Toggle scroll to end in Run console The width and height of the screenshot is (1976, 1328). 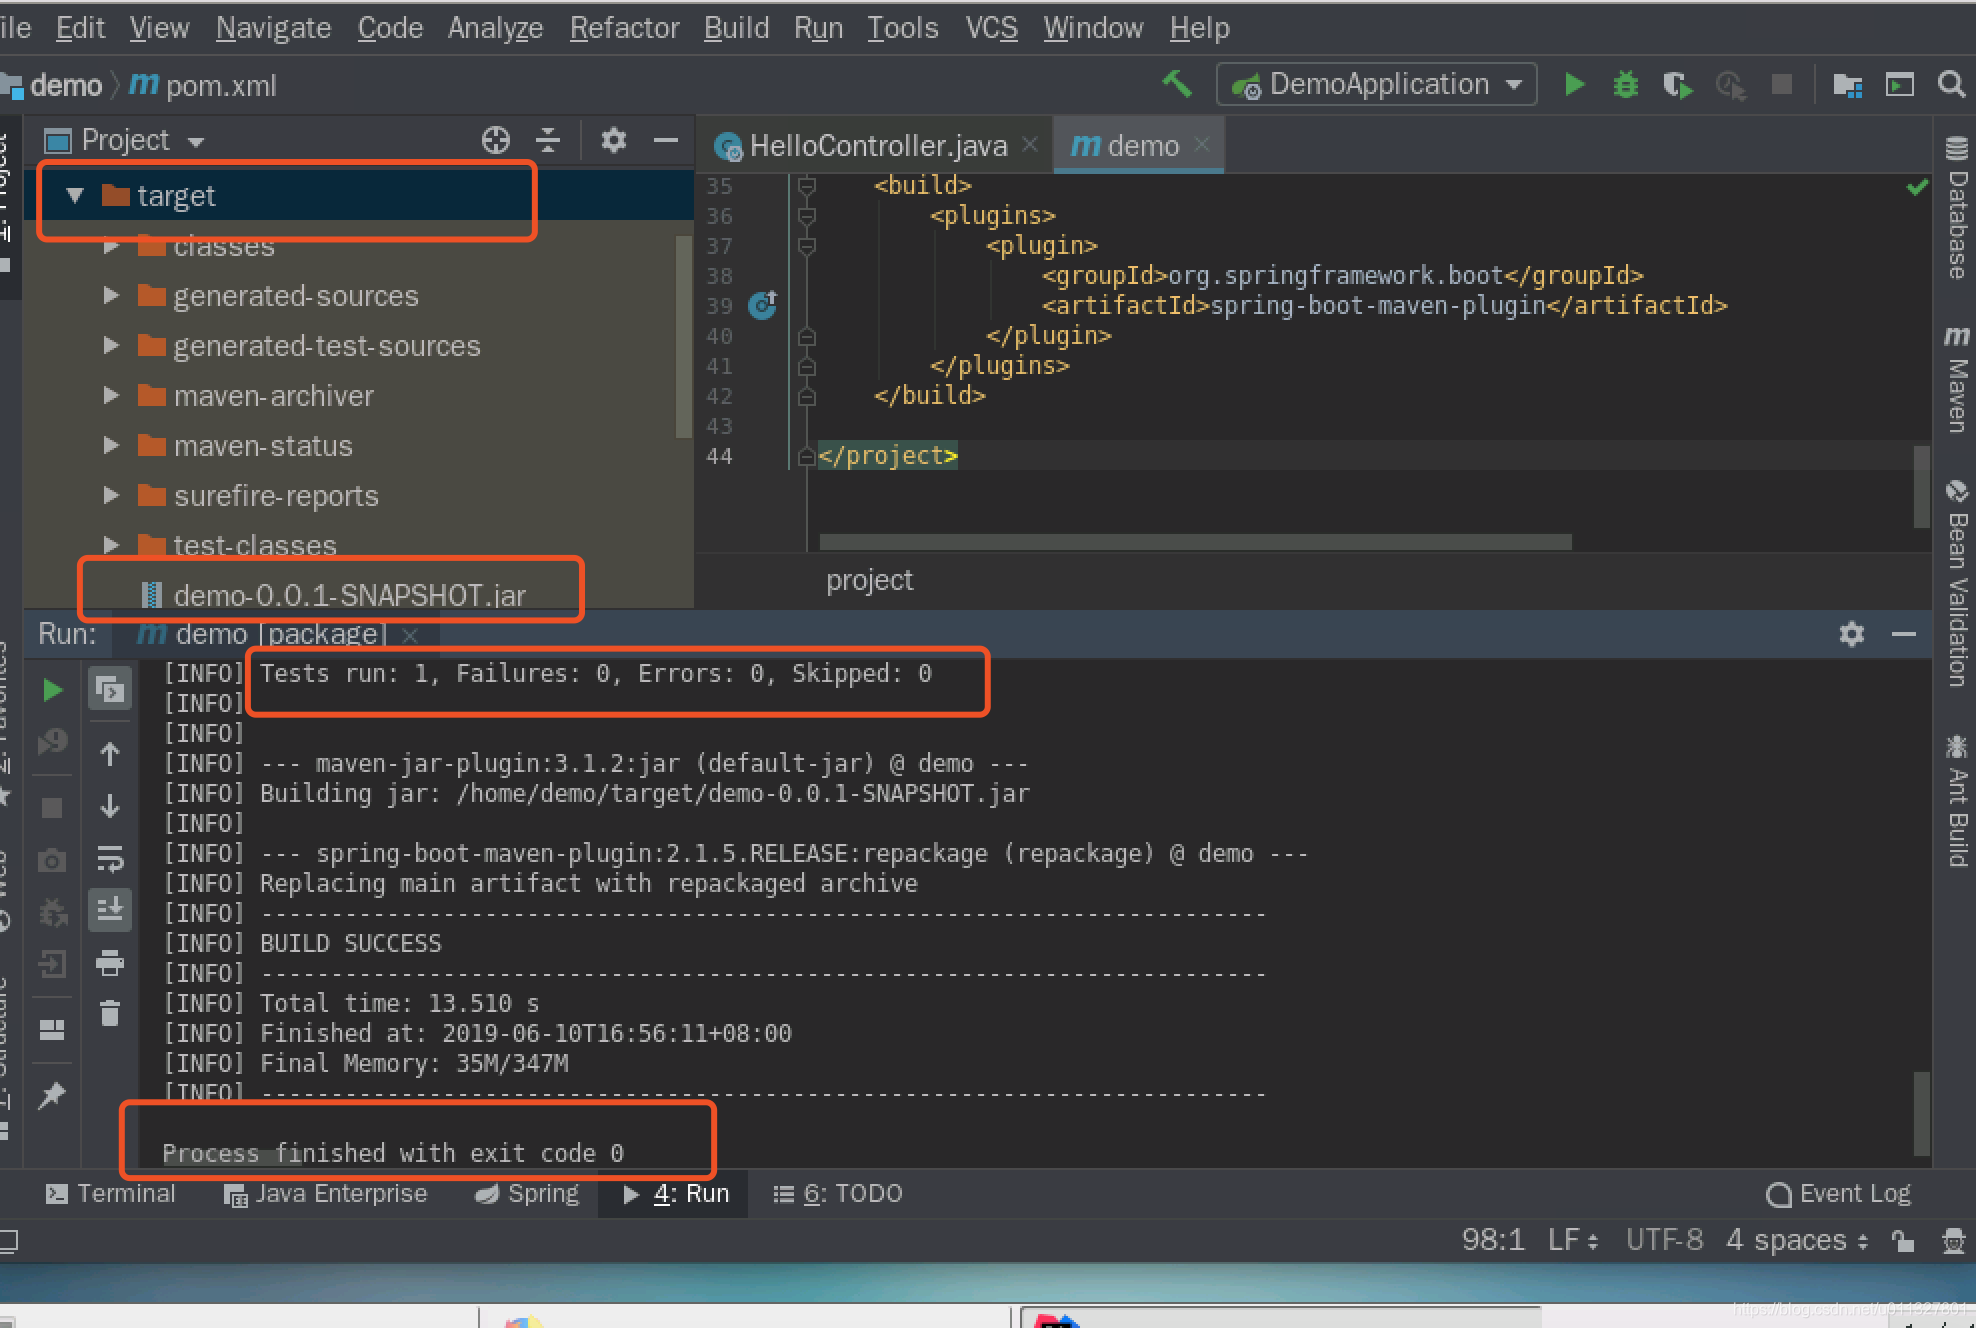coord(110,910)
